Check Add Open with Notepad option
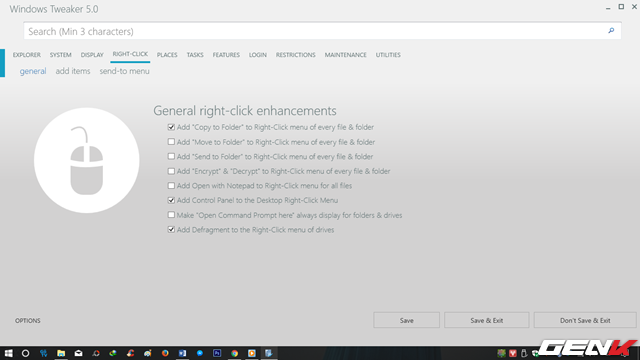The image size is (640, 360). (x=171, y=186)
